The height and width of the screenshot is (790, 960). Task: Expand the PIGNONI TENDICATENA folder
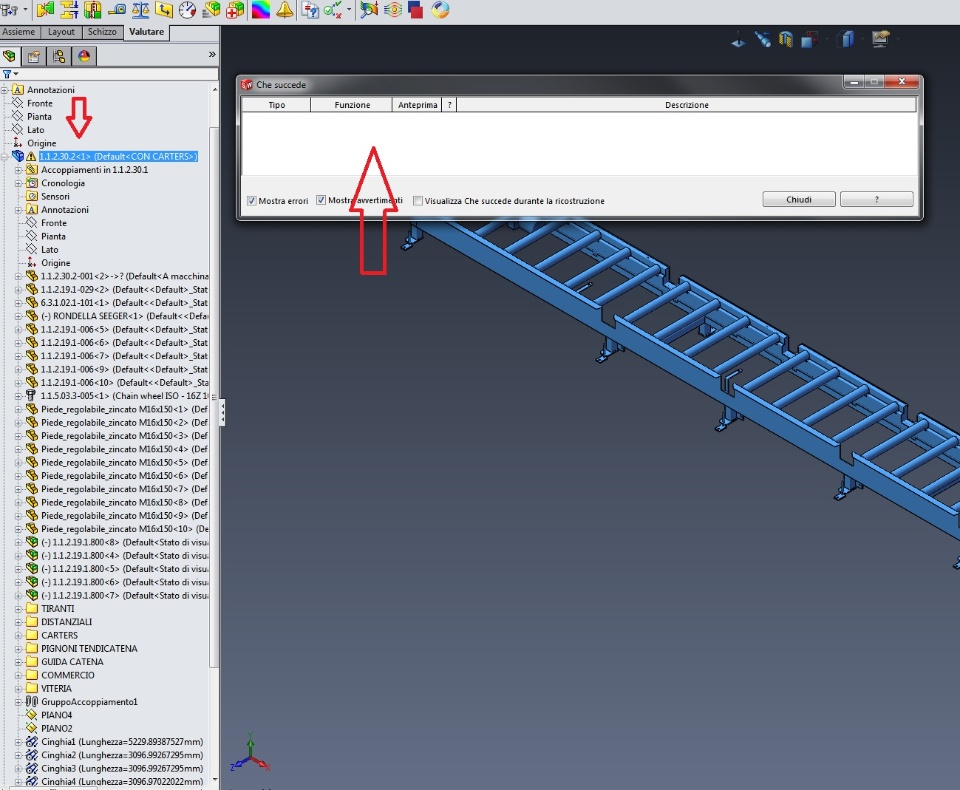click(x=18, y=649)
